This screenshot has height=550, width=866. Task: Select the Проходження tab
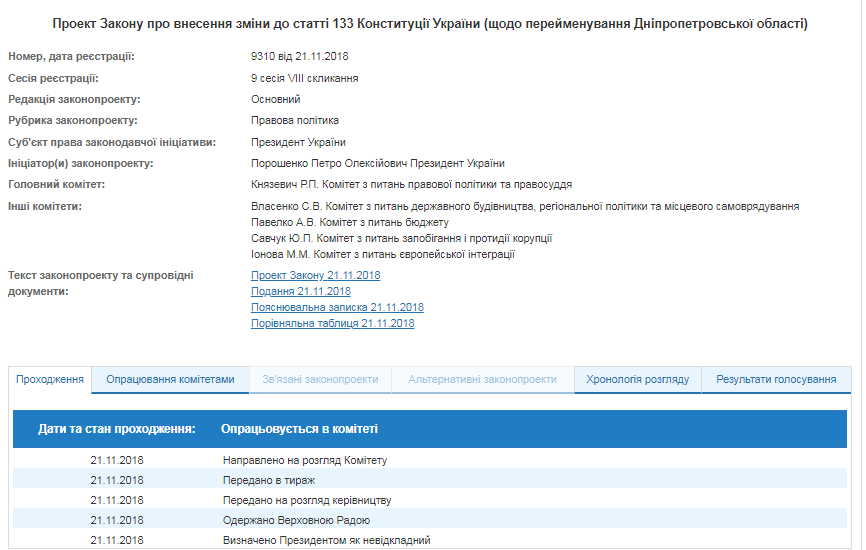(x=50, y=380)
